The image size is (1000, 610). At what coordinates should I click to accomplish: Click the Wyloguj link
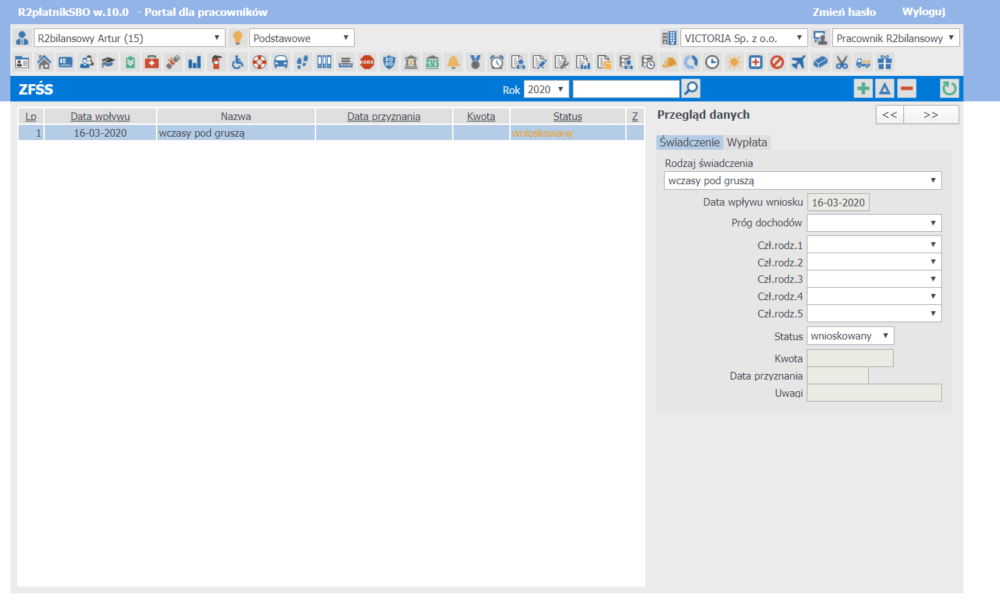coord(923,12)
